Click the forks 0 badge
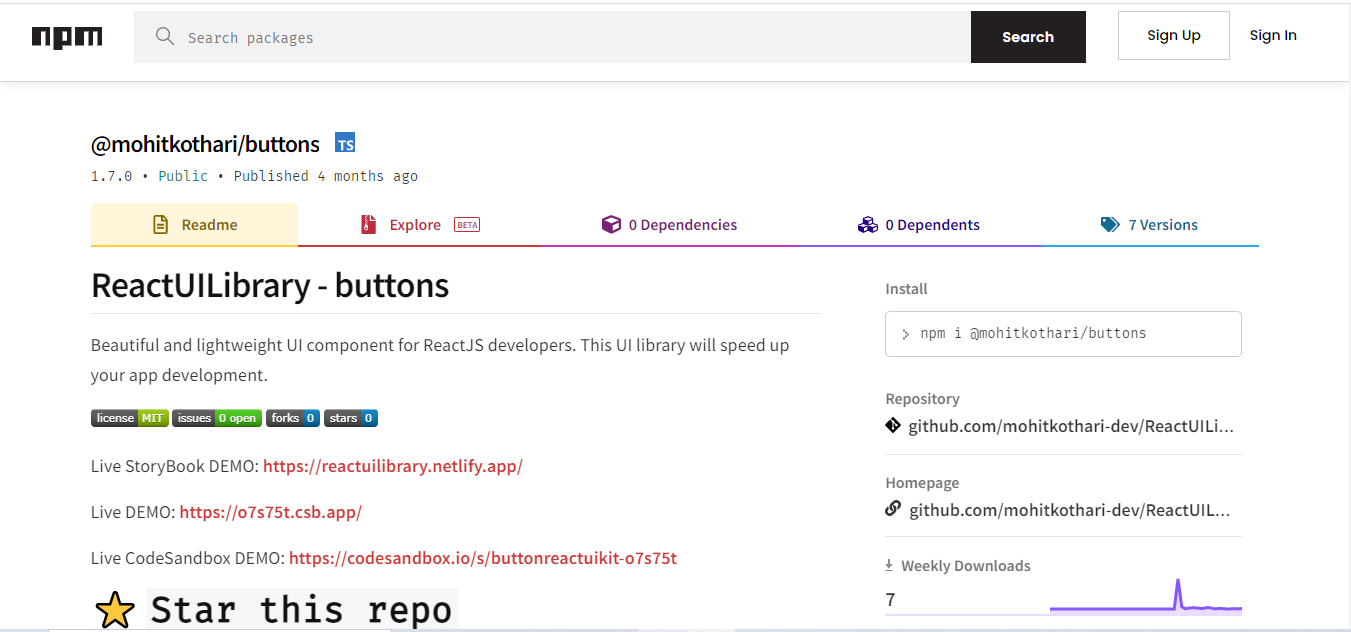The width and height of the screenshot is (1351, 632). pos(293,418)
